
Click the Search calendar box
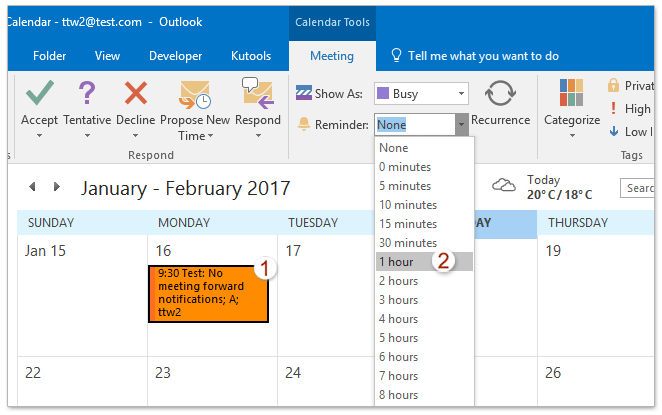click(x=637, y=188)
